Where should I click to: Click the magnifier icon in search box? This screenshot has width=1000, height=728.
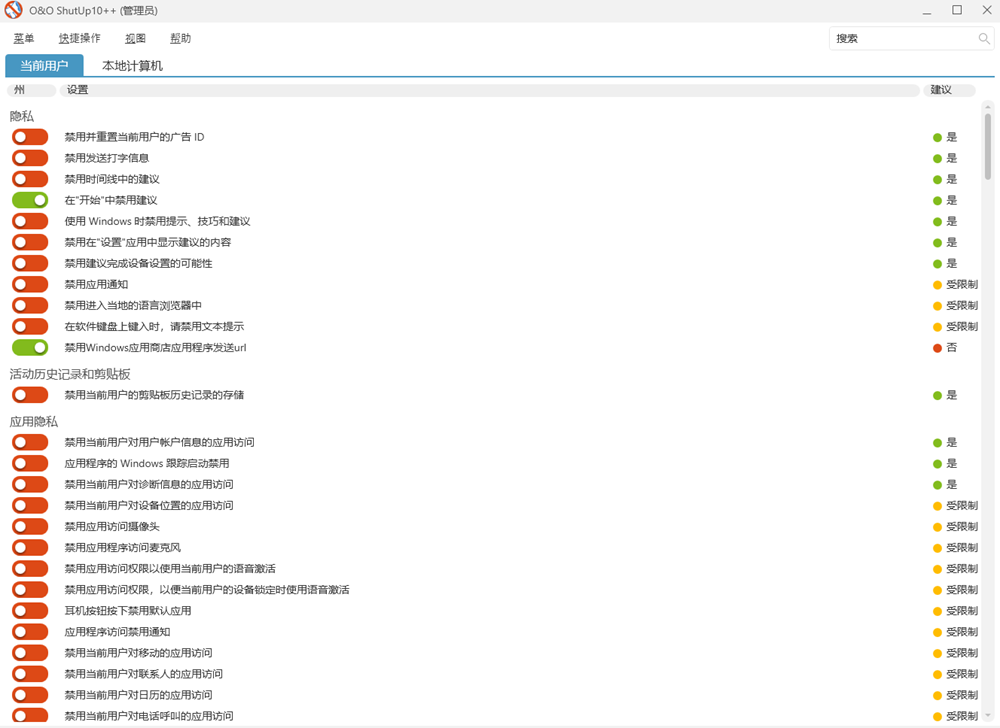[x=984, y=39]
